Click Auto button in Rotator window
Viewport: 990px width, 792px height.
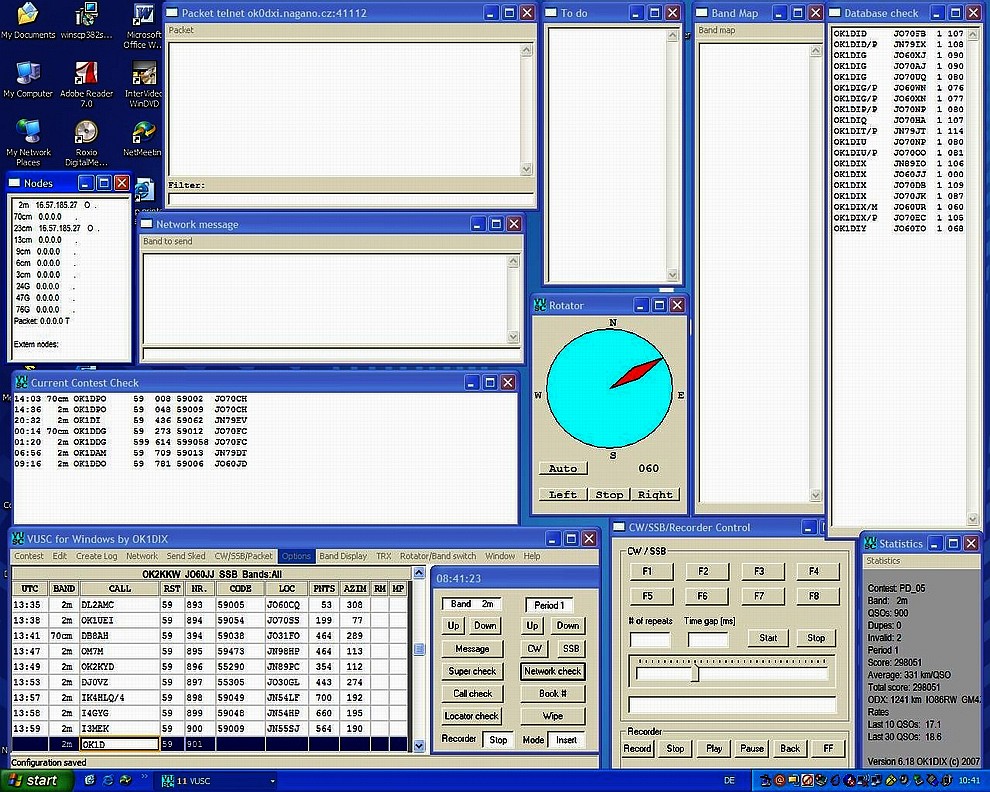coord(563,468)
